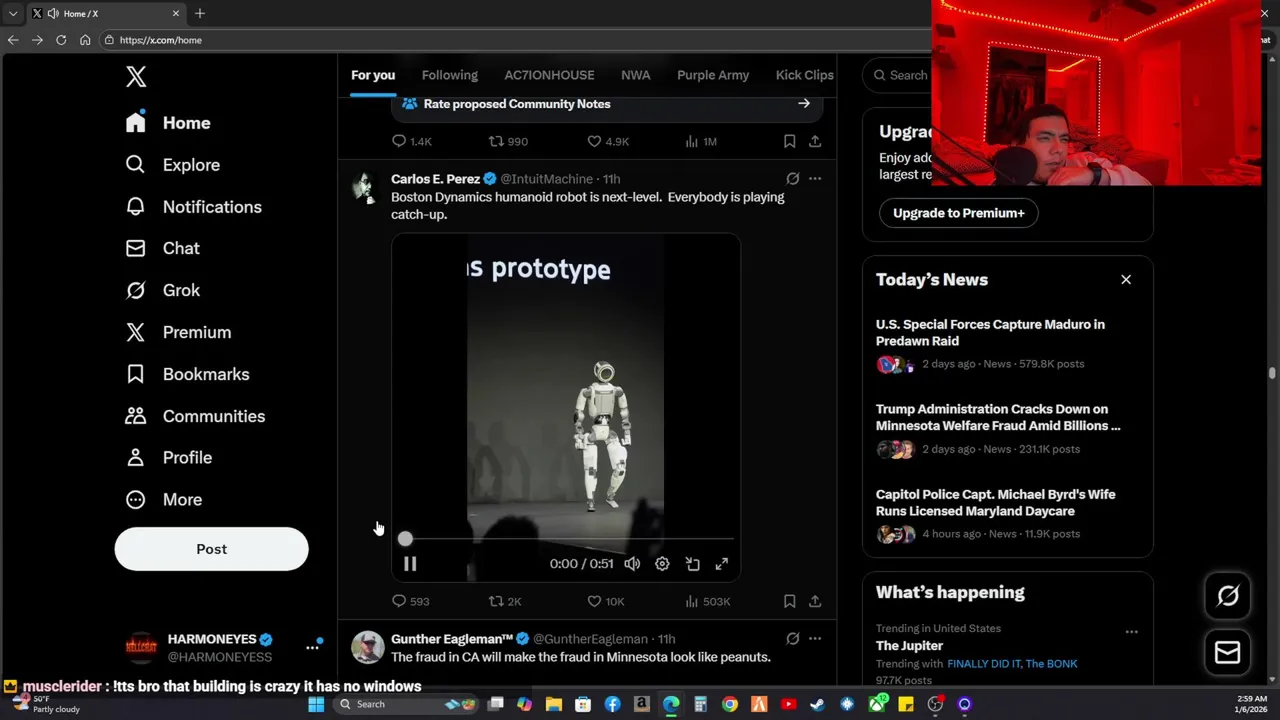Open the floating messages button
The width and height of the screenshot is (1280, 720).
point(1228,653)
